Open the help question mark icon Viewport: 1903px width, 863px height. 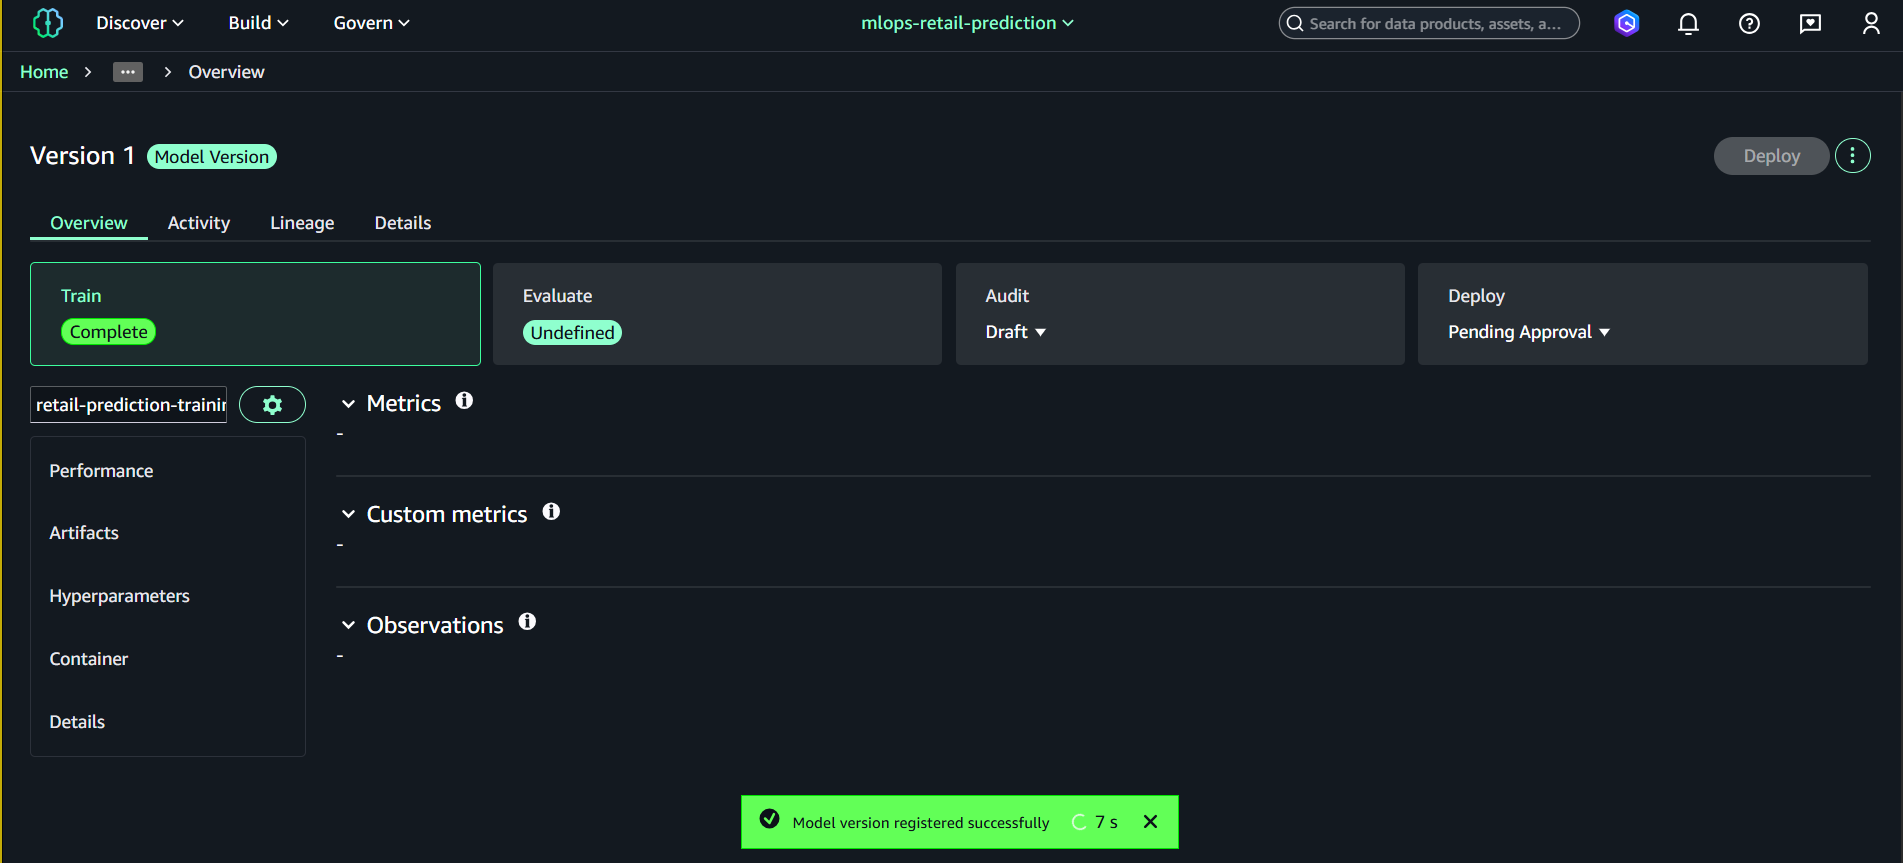click(x=1749, y=24)
